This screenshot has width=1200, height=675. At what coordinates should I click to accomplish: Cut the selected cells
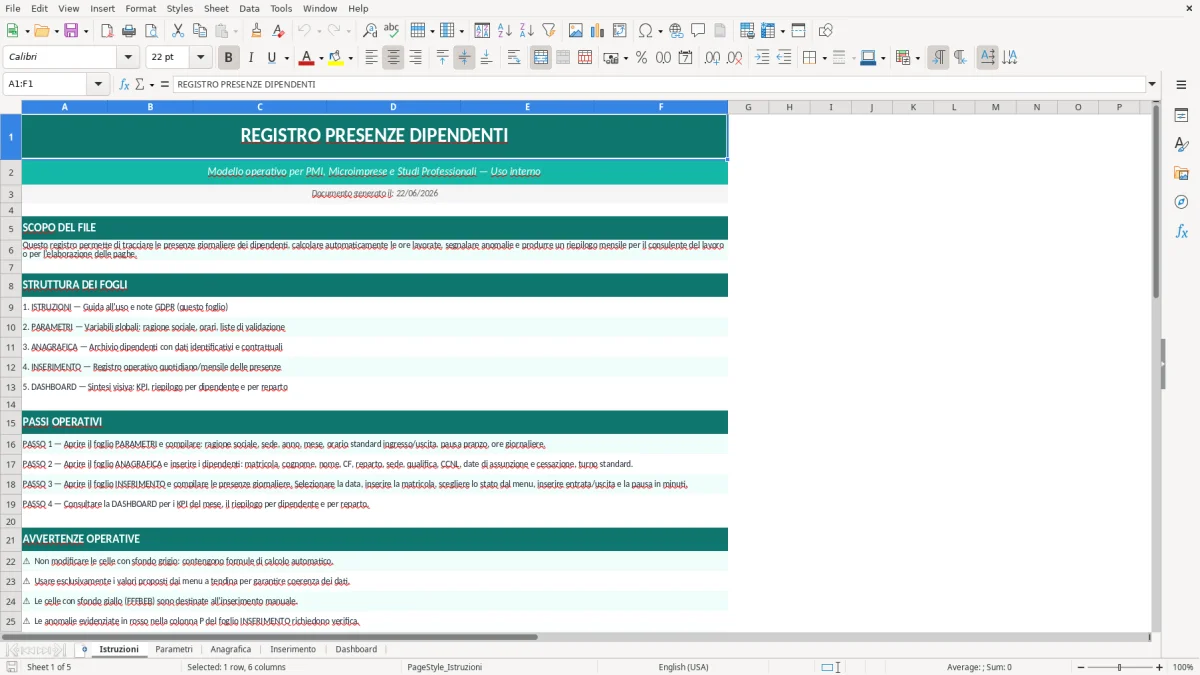[x=178, y=31]
